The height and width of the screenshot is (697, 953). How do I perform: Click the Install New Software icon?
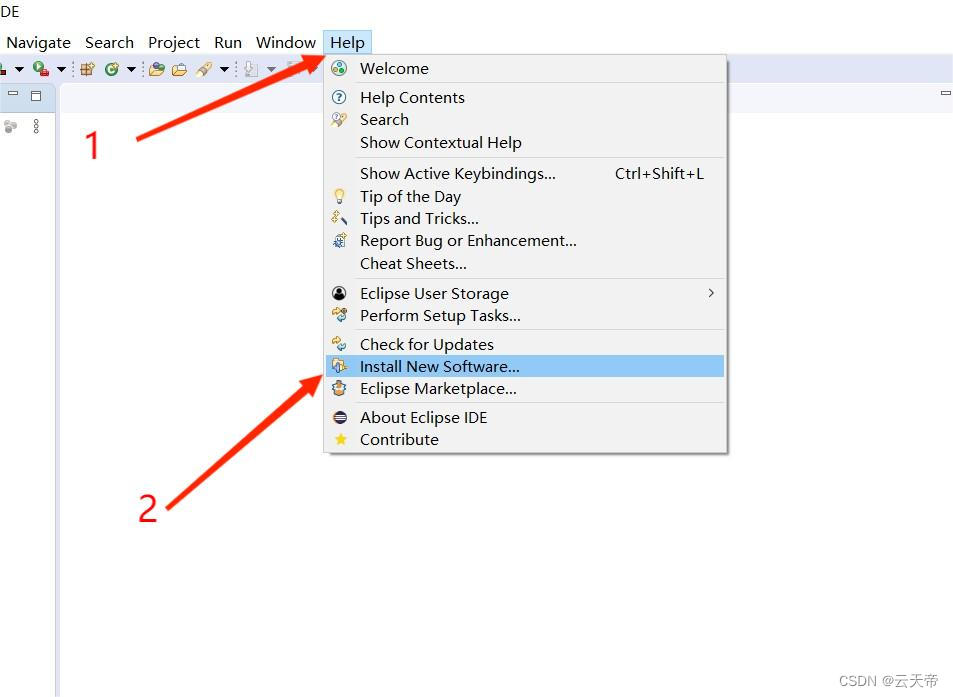coord(339,366)
